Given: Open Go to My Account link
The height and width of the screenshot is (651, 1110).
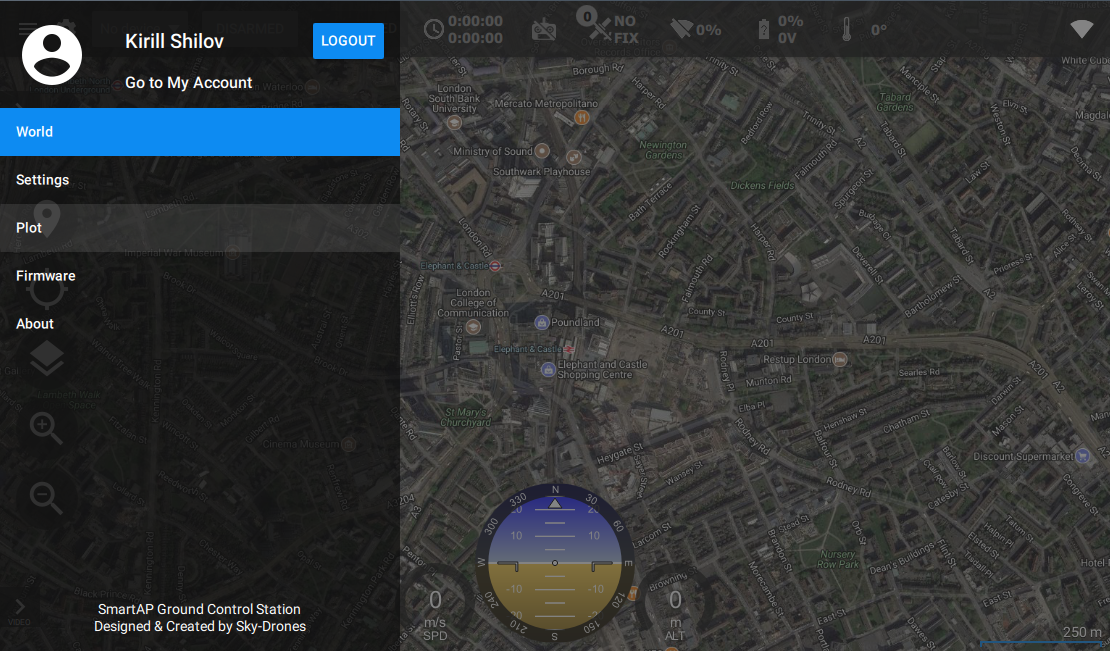Looking at the screenshot, I should coord(188,83).
